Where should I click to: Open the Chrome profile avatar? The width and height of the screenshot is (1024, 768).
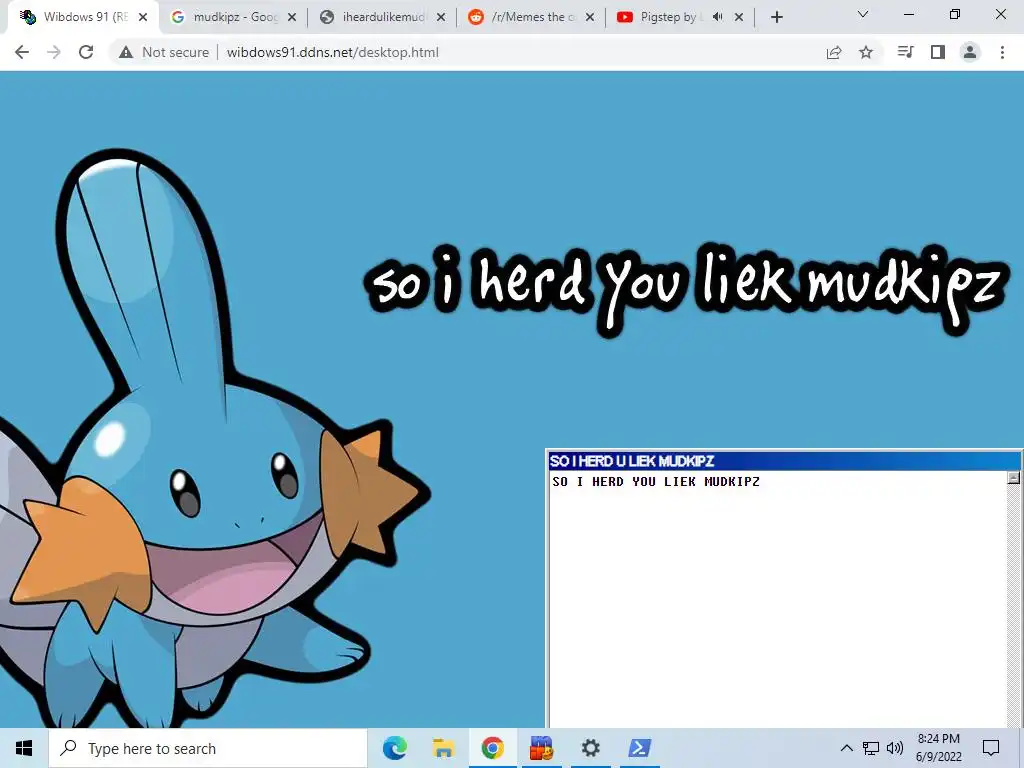(970, 52)
